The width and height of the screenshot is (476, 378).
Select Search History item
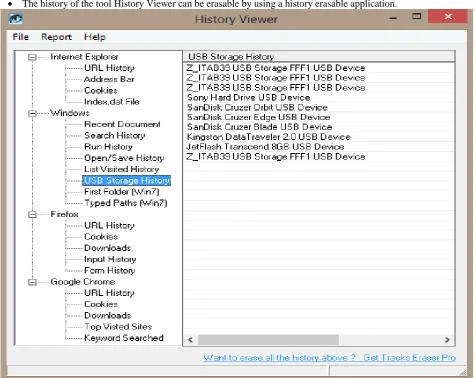115,136
